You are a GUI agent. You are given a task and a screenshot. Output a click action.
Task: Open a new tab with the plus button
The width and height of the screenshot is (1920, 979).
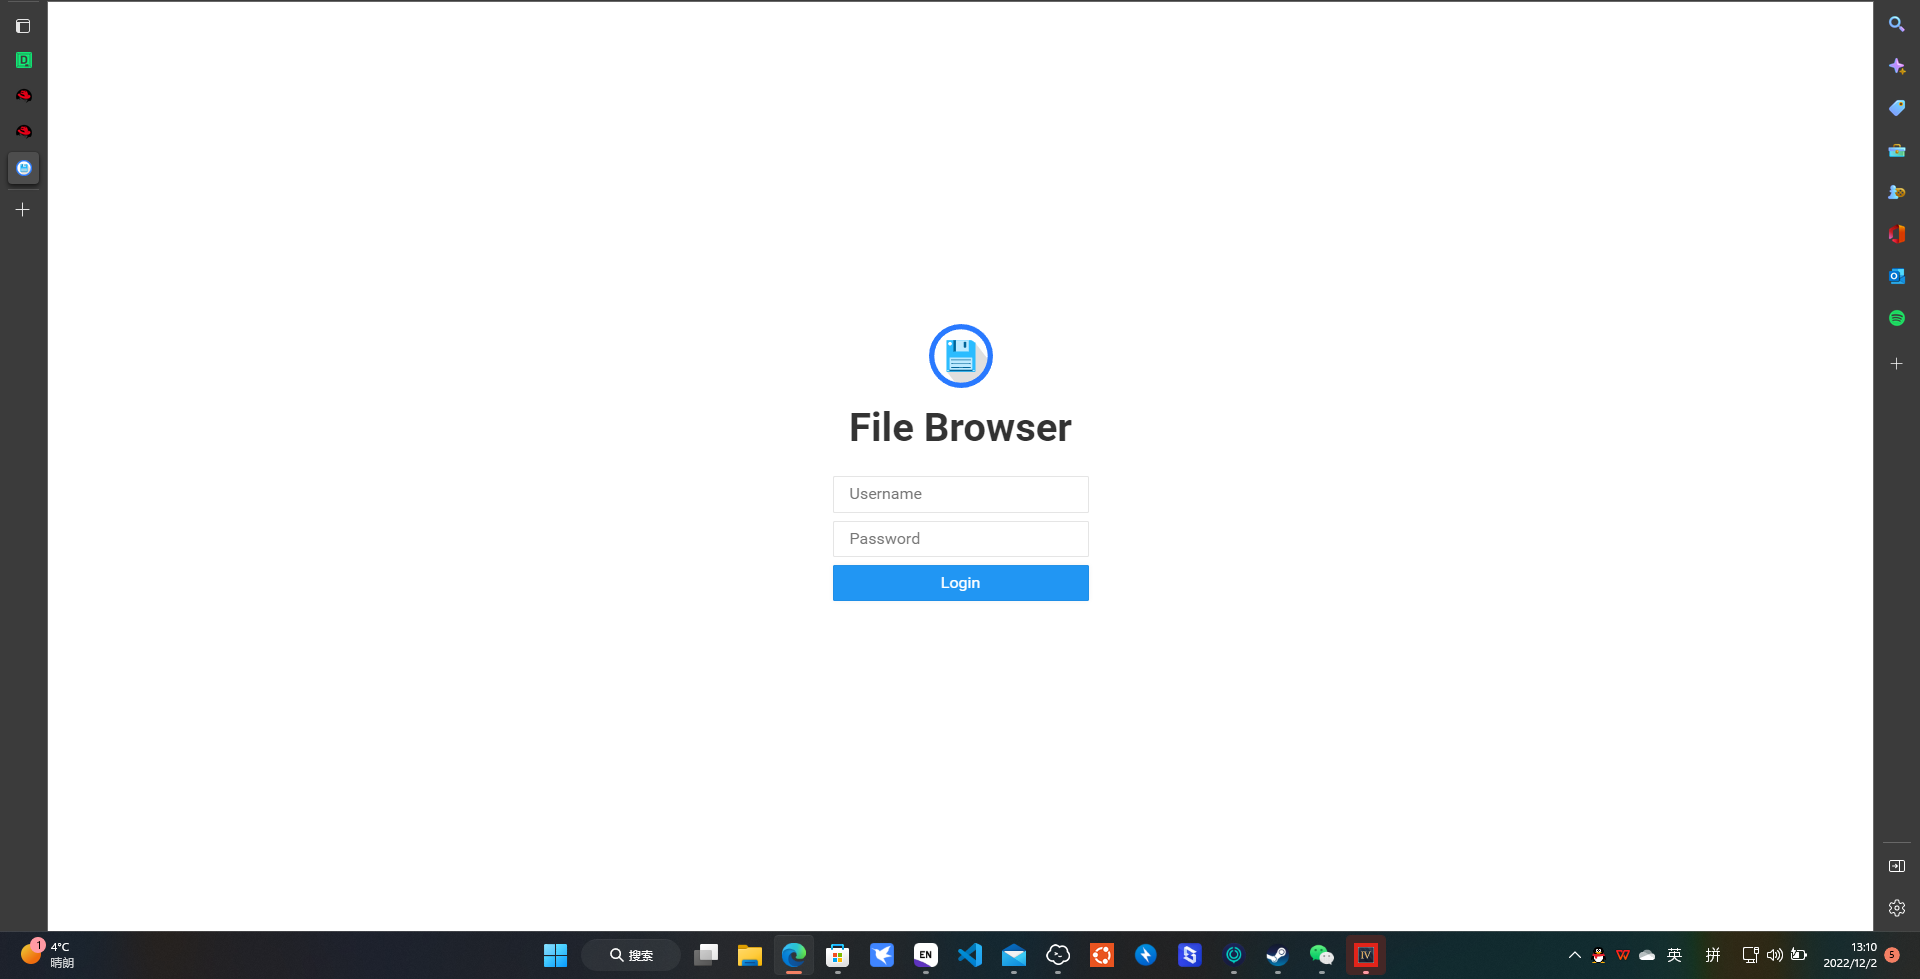coord(23,209)
